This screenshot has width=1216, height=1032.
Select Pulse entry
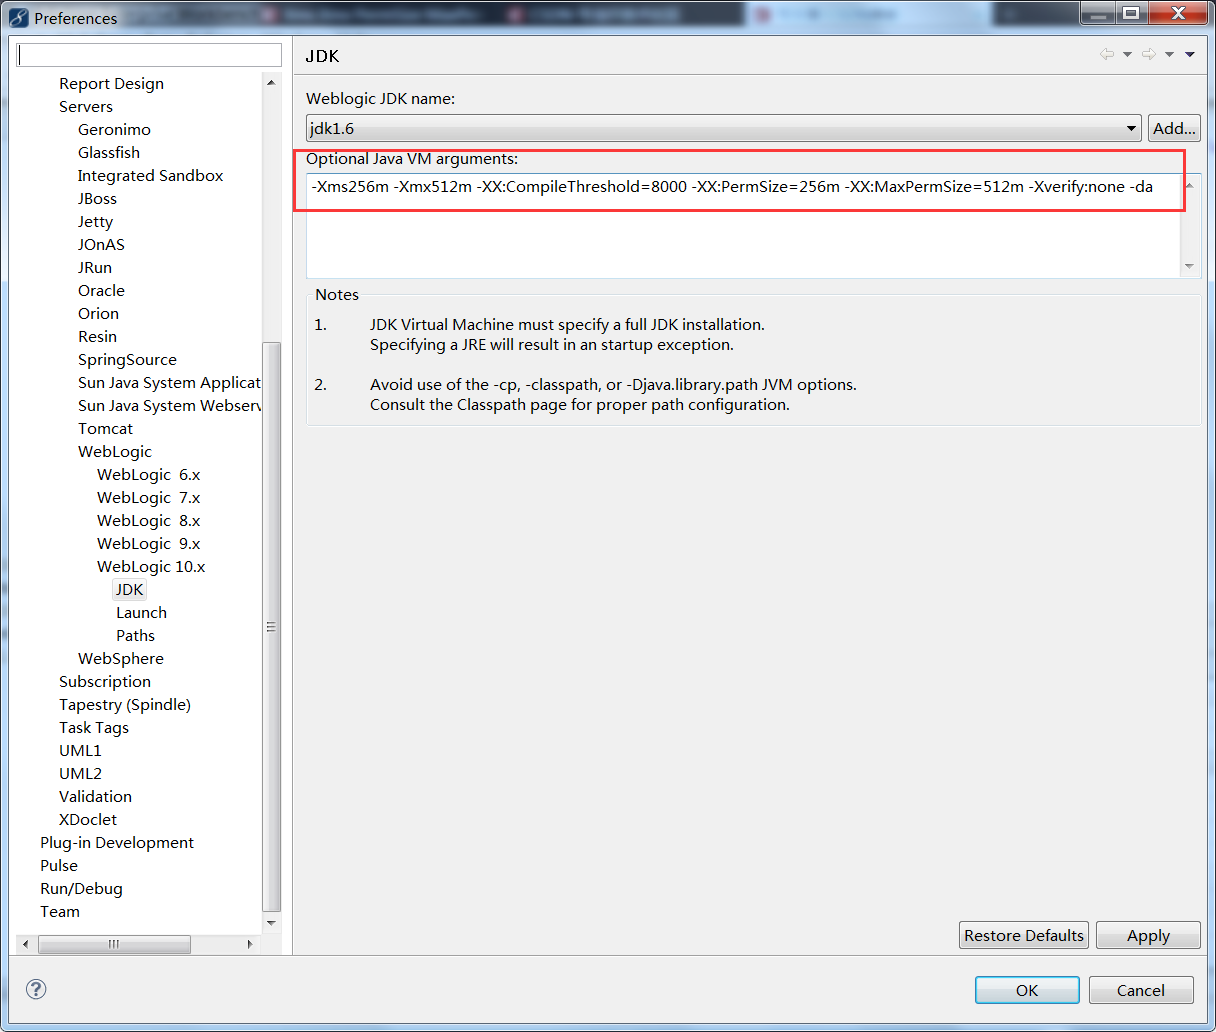tap(59, 866)
